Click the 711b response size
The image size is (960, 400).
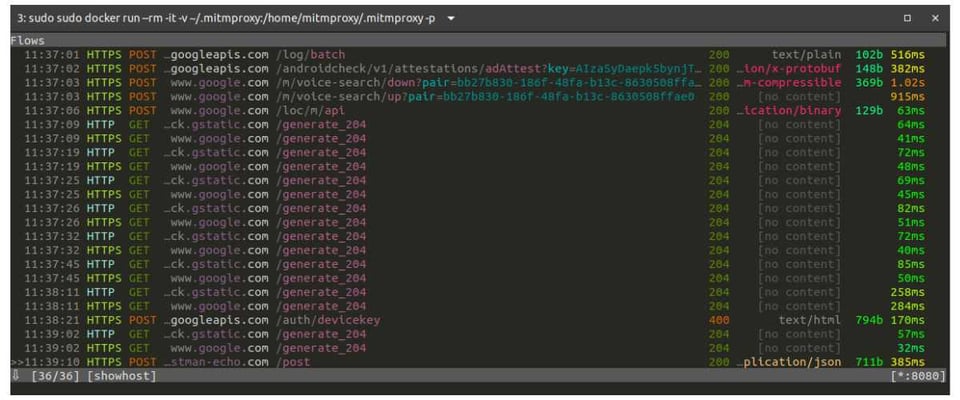point(869,362)
